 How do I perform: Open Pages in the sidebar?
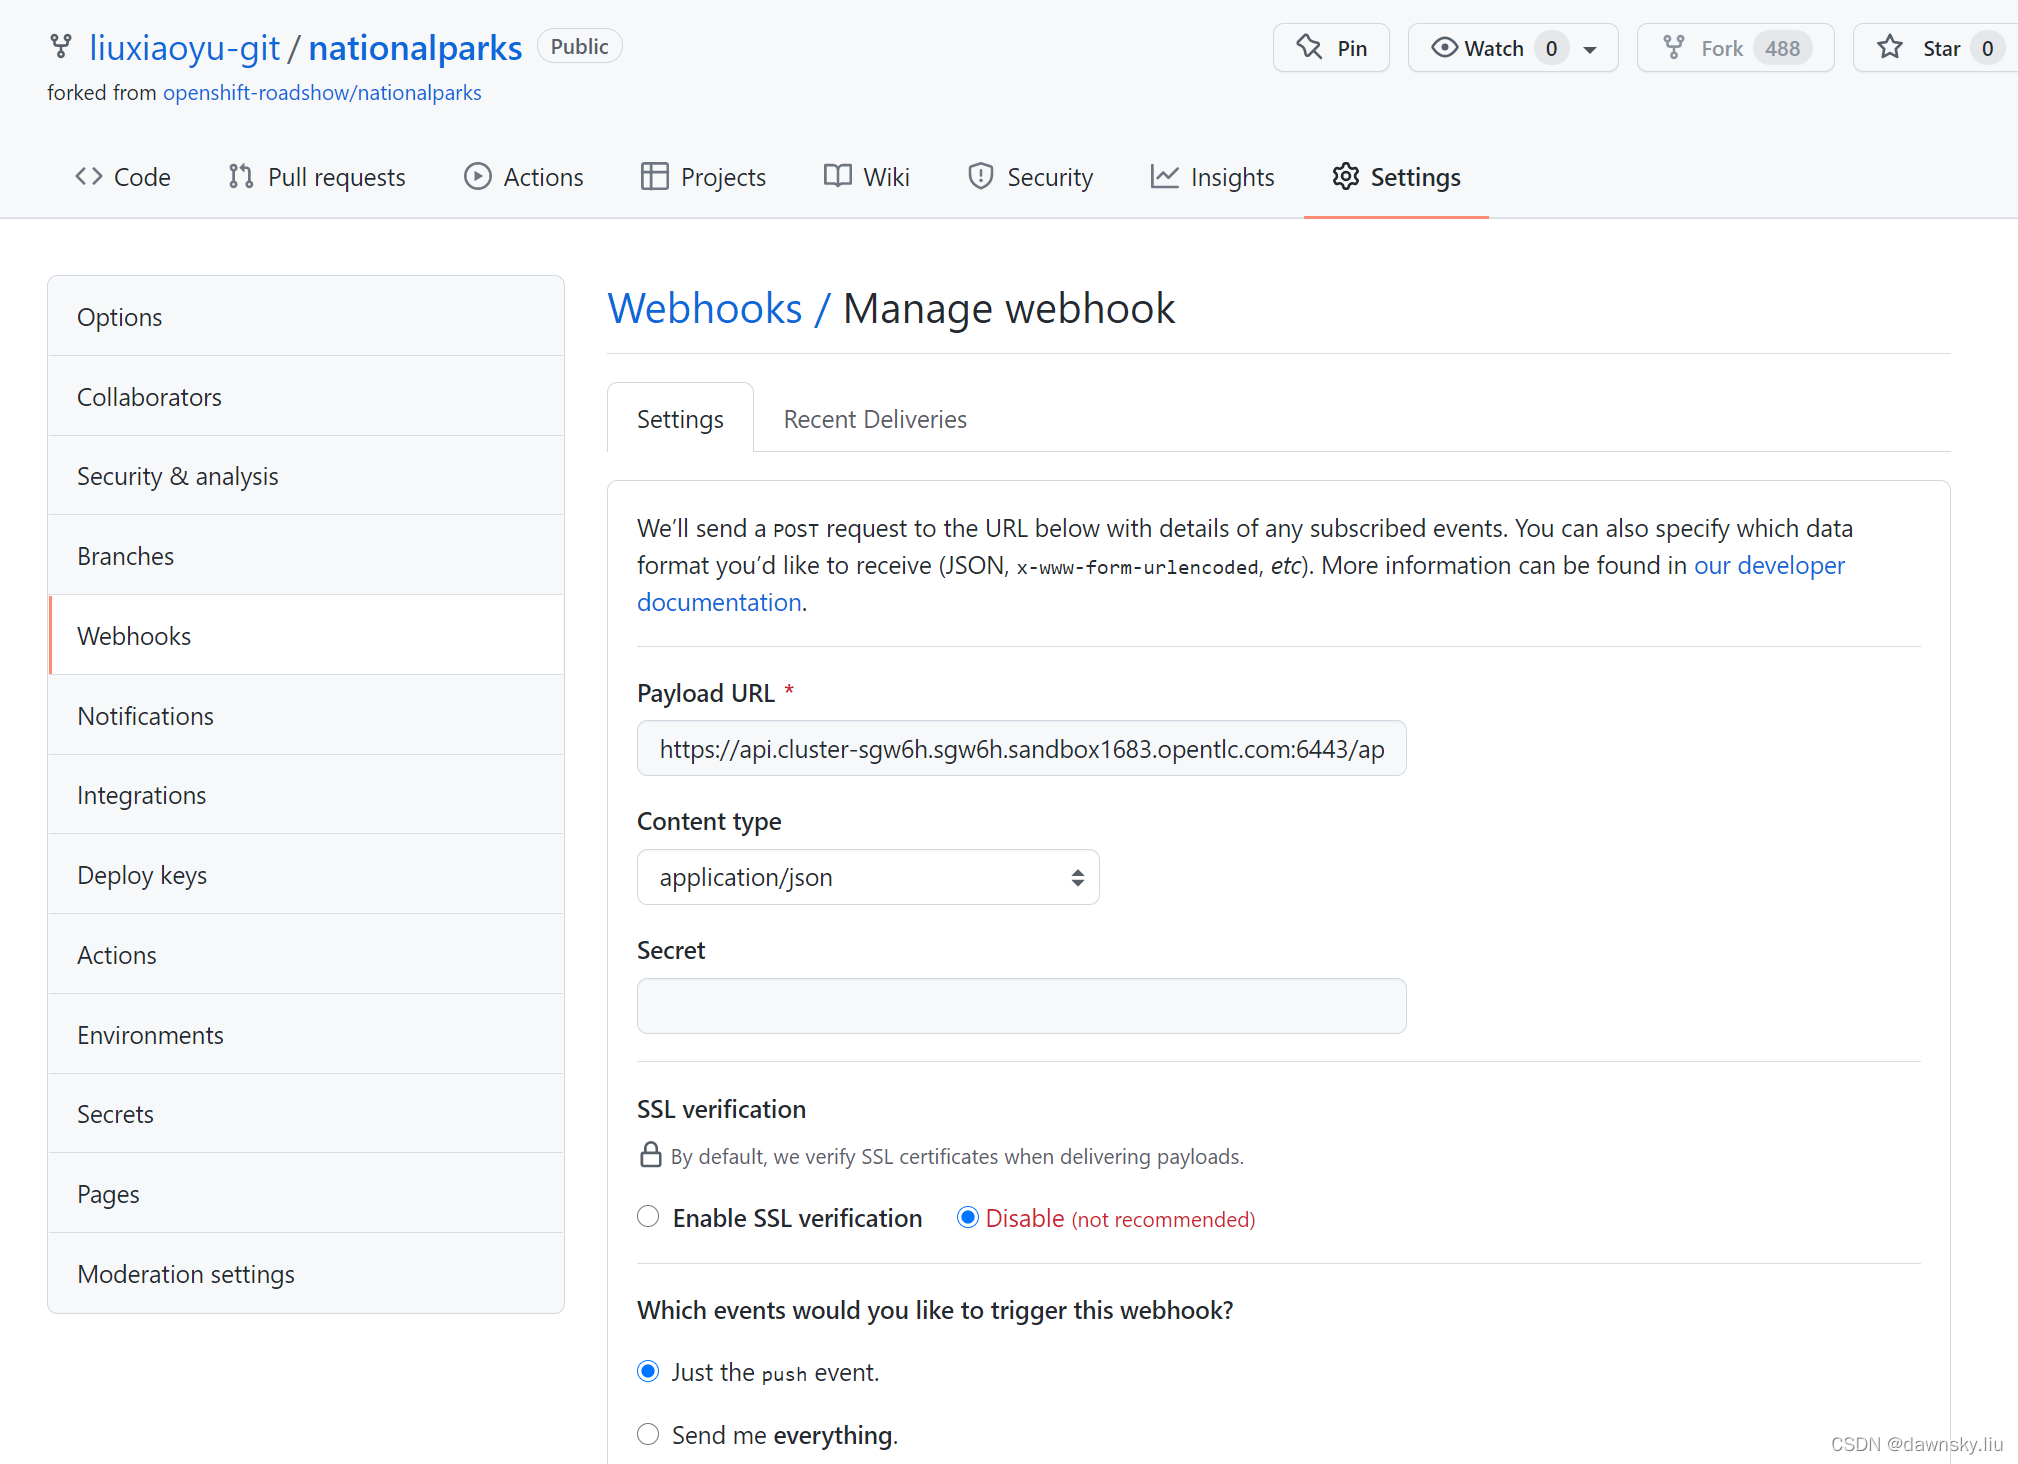coord(306,1193)
